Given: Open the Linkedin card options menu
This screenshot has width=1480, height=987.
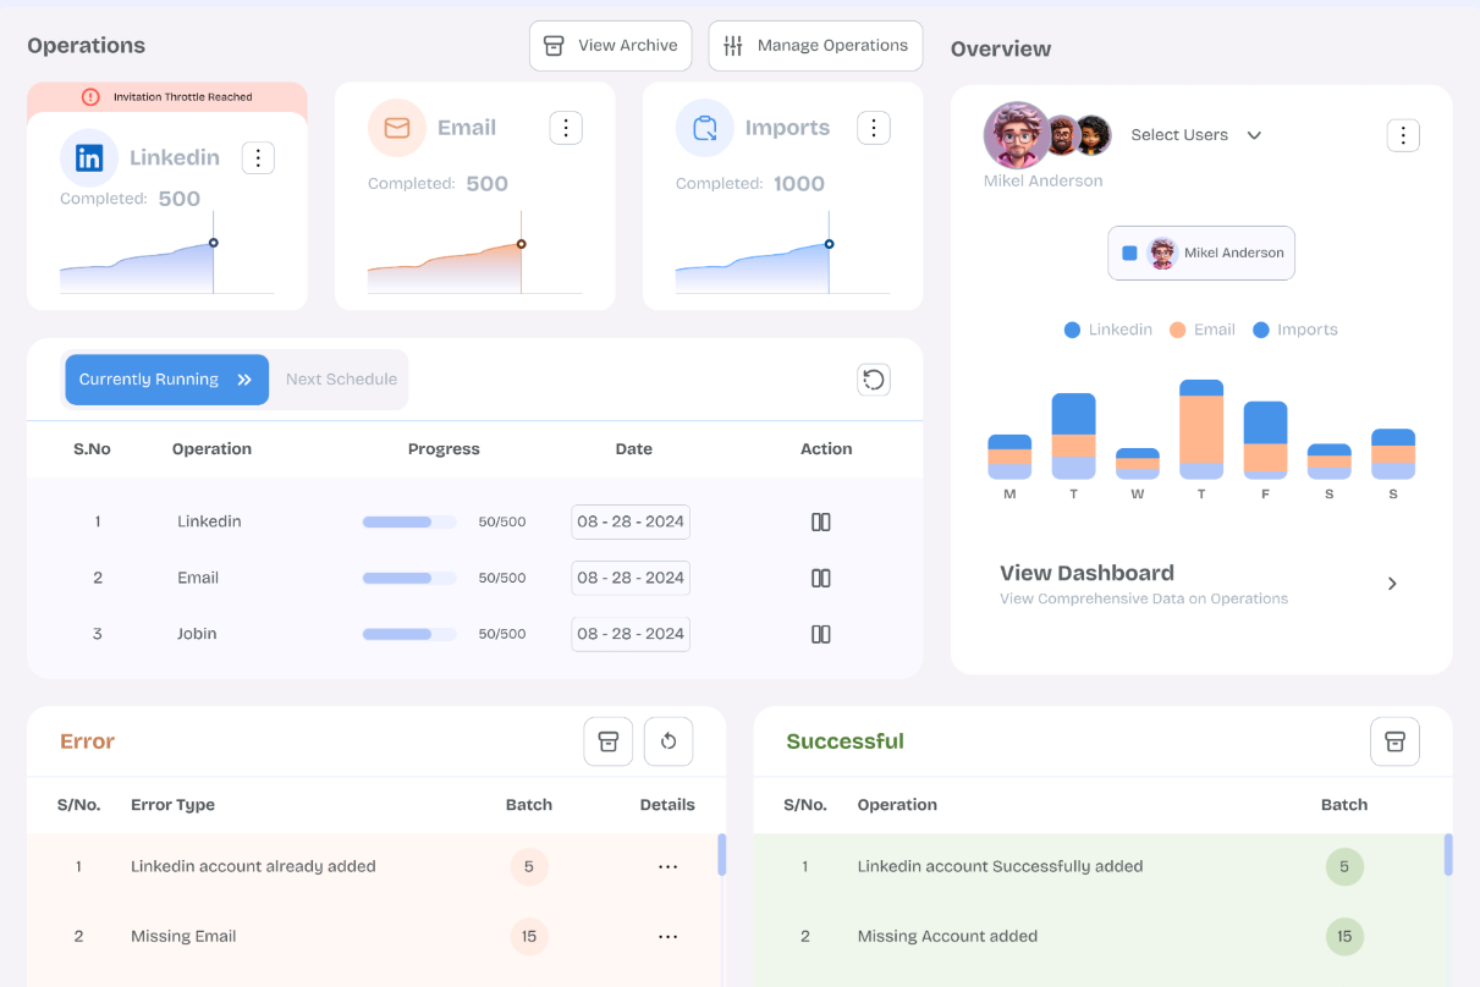Looking at the screenshot, I should tap(258, 157).
